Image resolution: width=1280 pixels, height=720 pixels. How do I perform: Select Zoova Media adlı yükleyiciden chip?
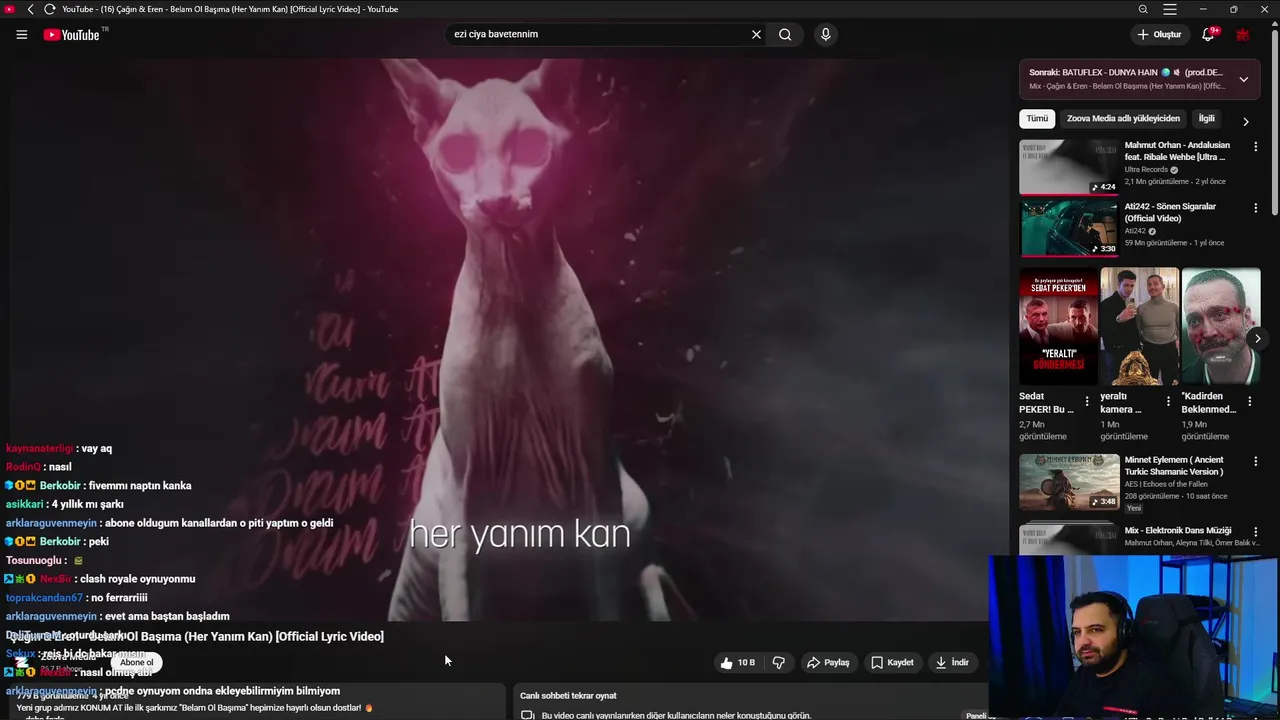click(x=1123, y=118)
